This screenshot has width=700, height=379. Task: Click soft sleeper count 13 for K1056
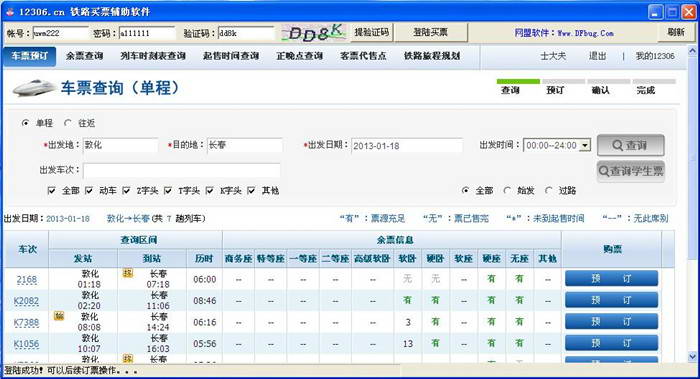(x=408, y=344)
